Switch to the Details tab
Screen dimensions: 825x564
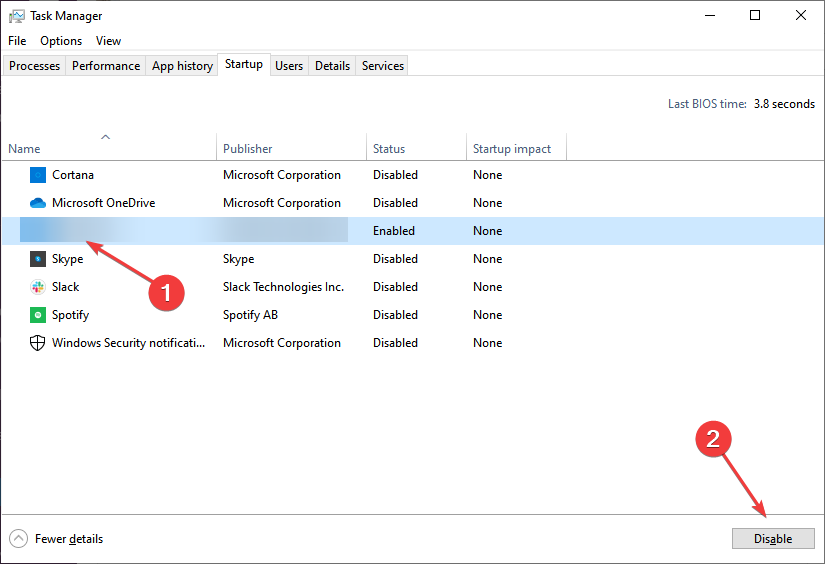[332, 66]
